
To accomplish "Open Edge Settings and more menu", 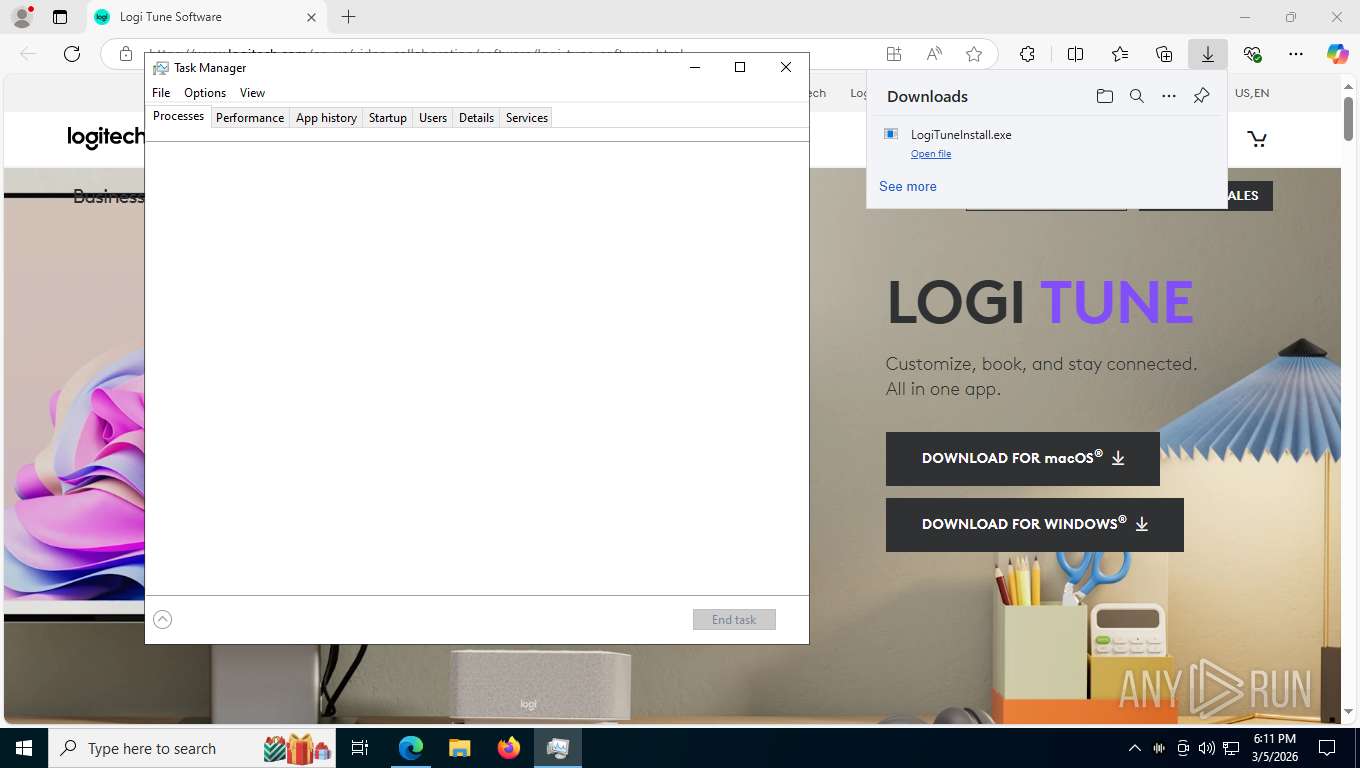I will pyautogui.click(x=1296, y=54).
